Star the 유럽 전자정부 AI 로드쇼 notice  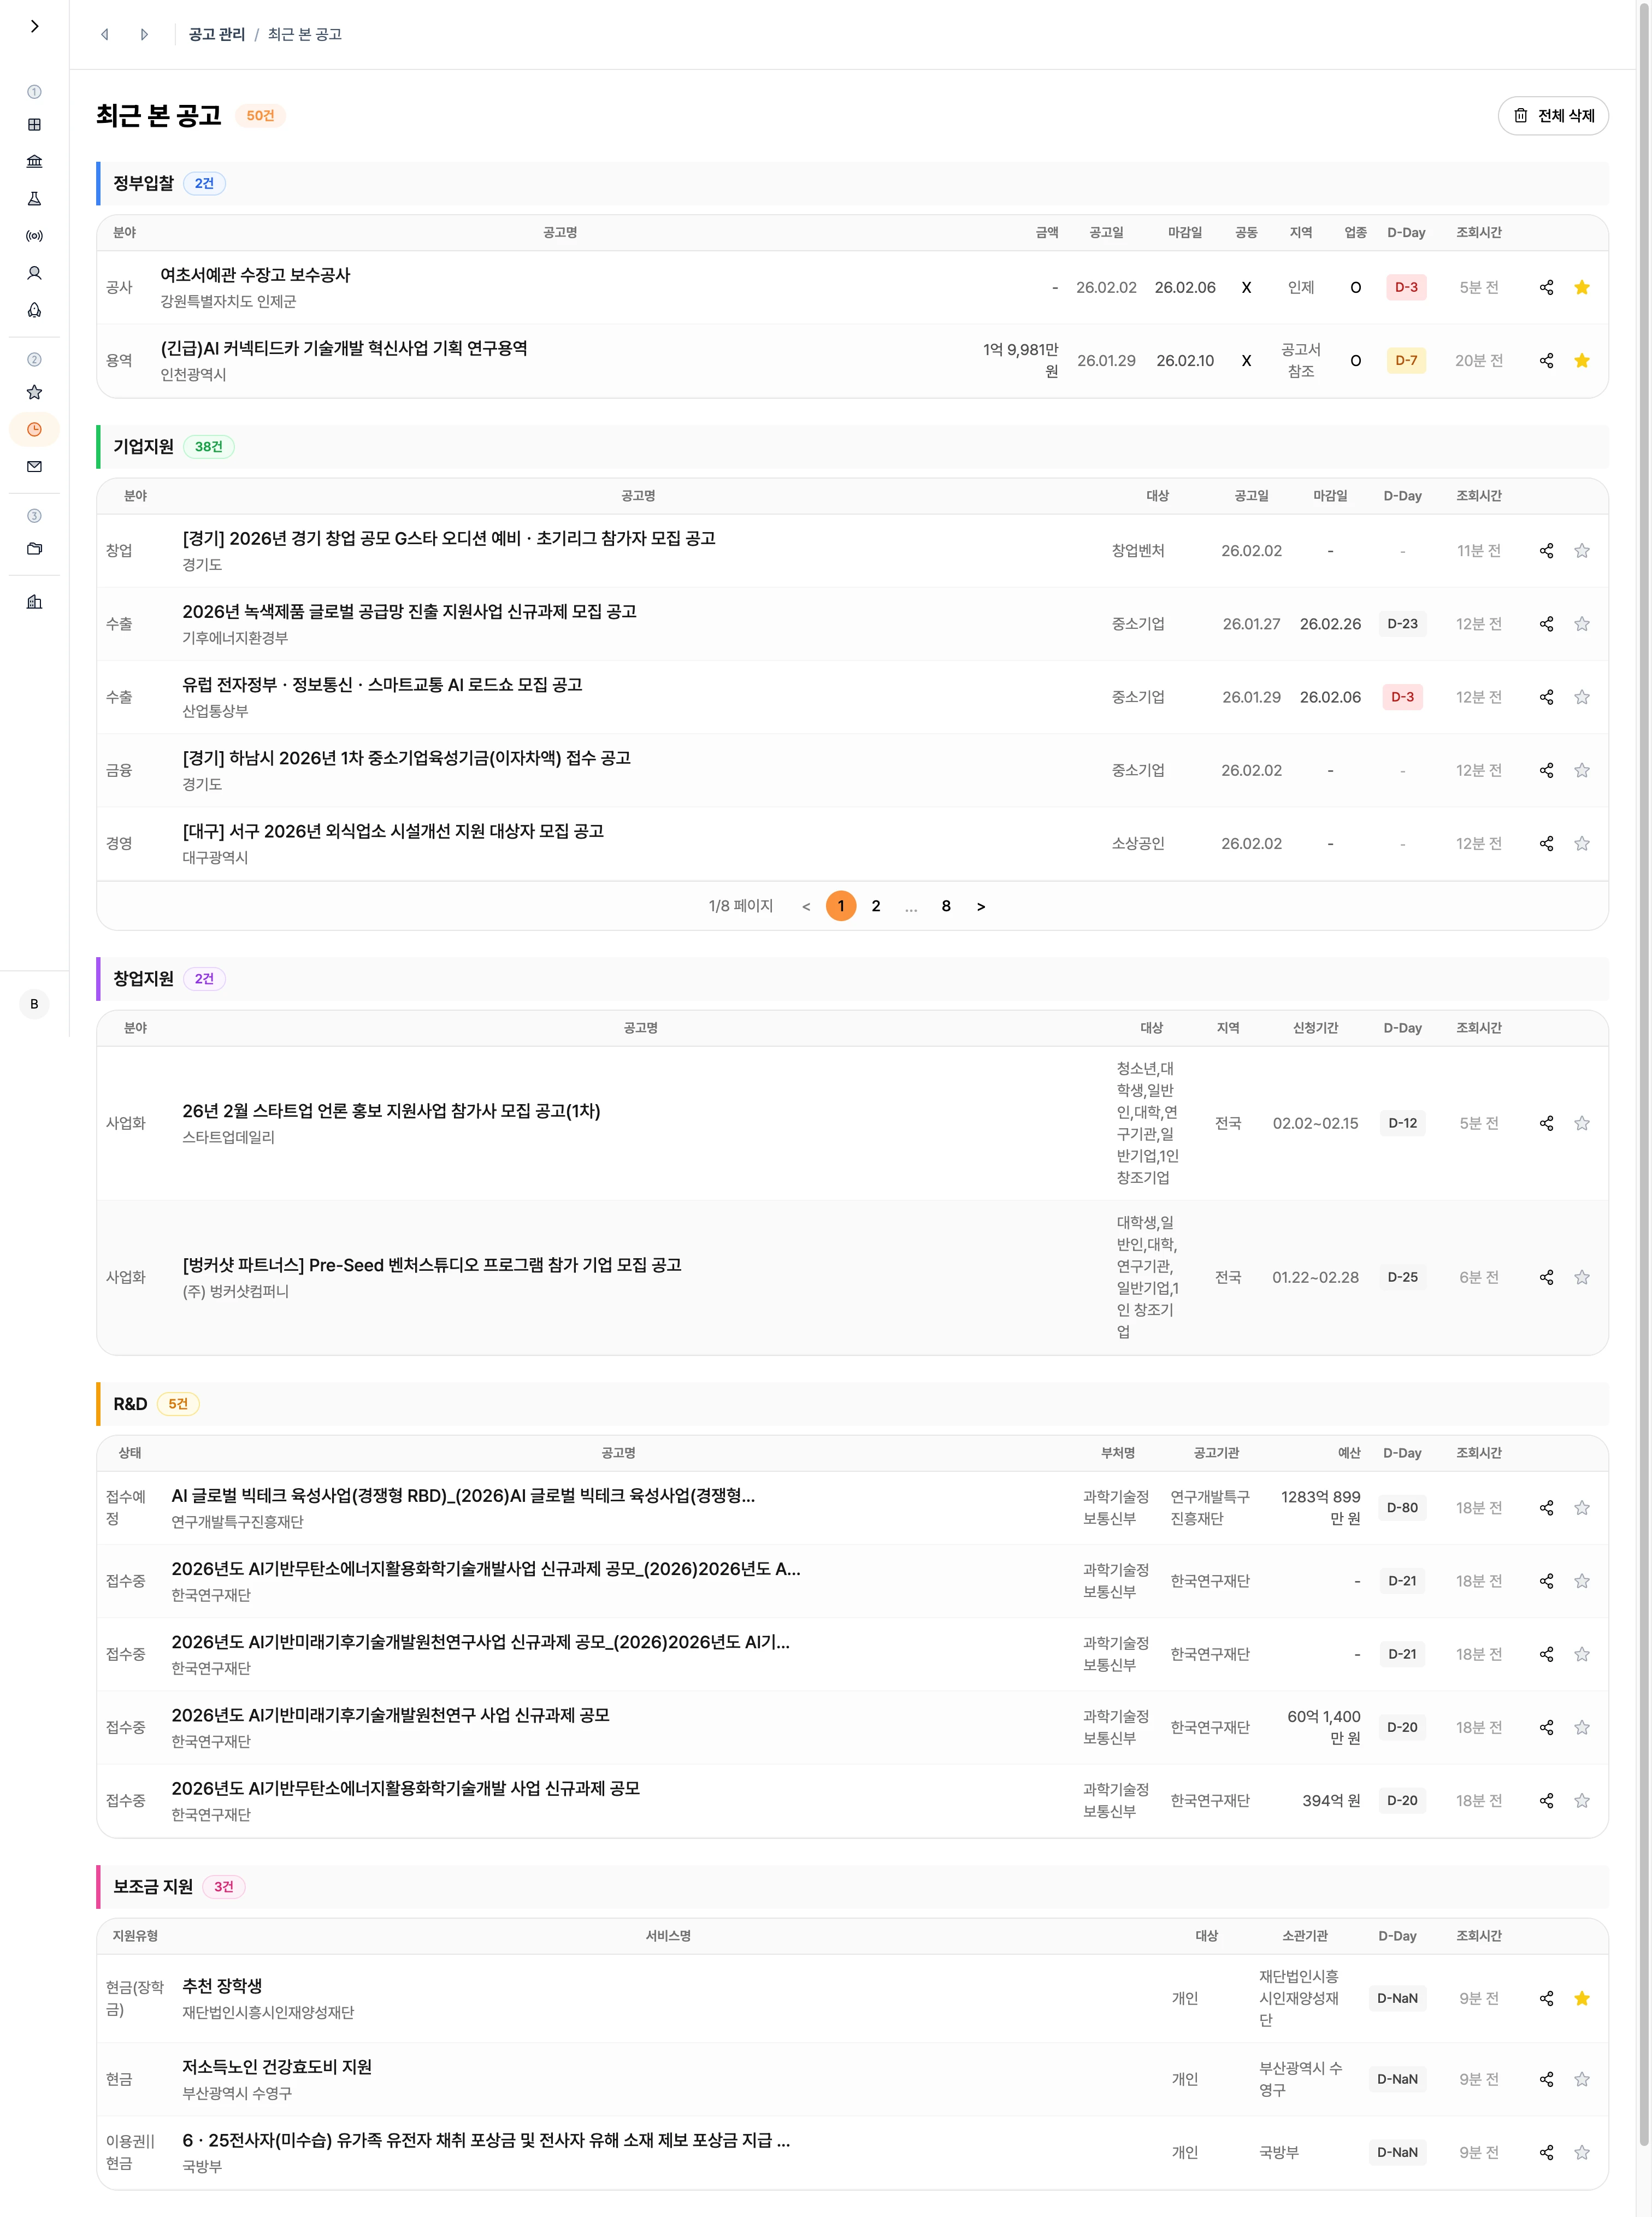tap(1581, 697)
